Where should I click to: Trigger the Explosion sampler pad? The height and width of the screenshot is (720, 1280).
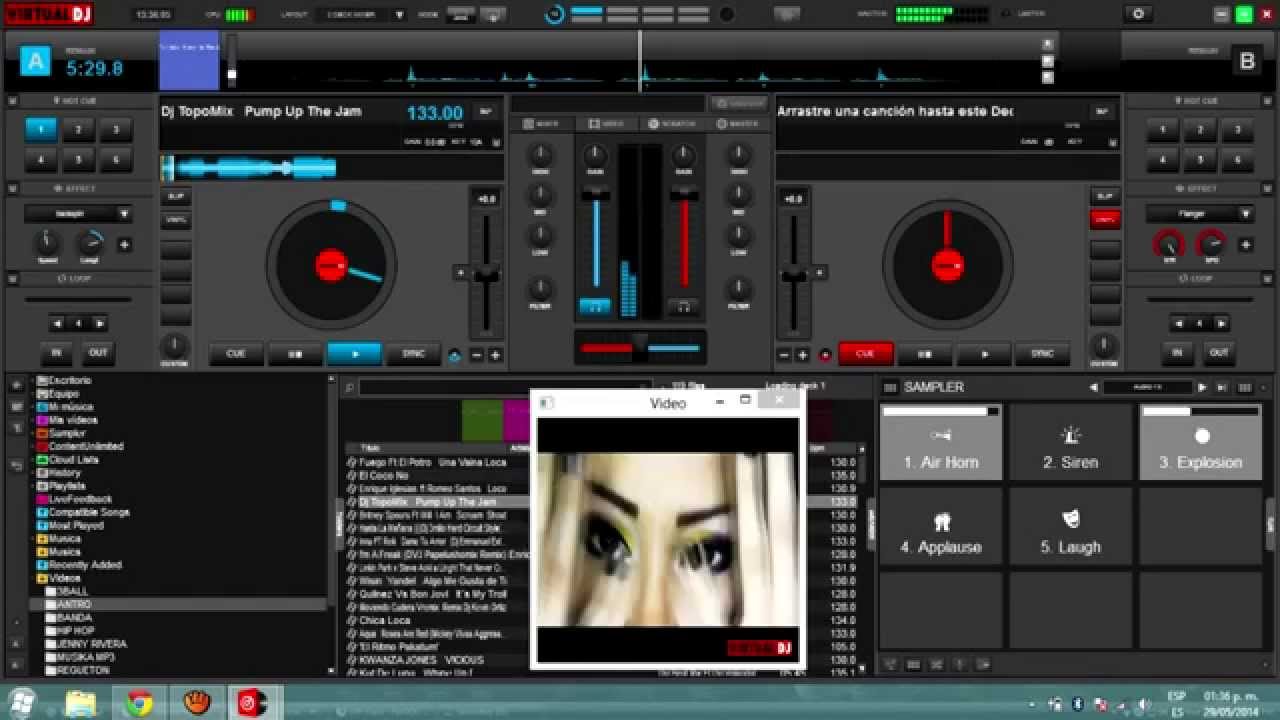(1200, 442)
